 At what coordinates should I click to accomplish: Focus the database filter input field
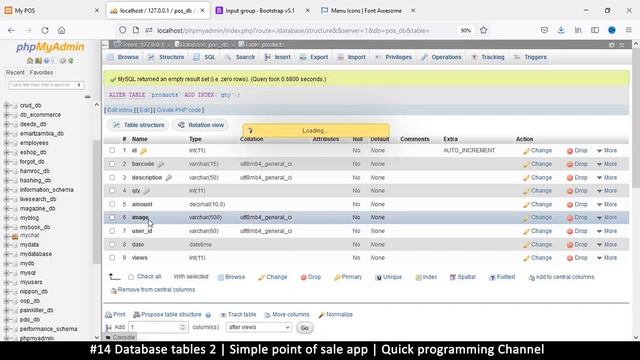(46, 85)
